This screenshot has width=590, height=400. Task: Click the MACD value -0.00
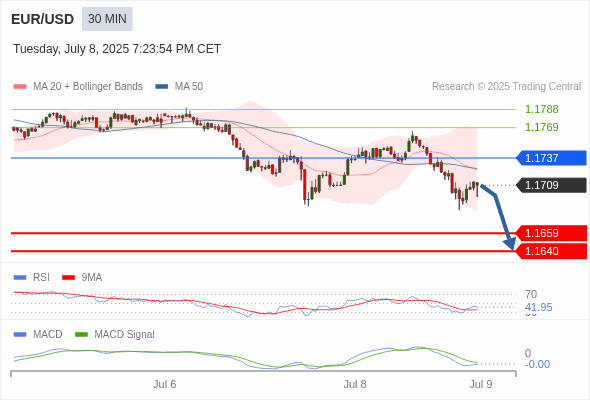point(537,364)
